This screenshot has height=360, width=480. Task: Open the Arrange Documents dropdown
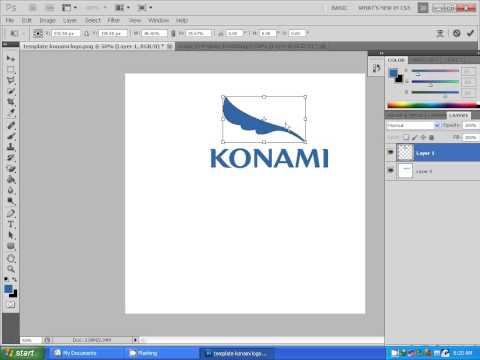pyautogui.click(x=122, y=7)
